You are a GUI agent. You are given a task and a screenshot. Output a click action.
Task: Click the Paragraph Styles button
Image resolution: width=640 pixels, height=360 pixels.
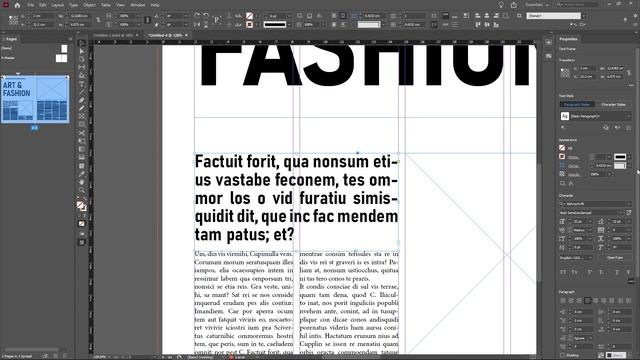[x=577, y=104]
